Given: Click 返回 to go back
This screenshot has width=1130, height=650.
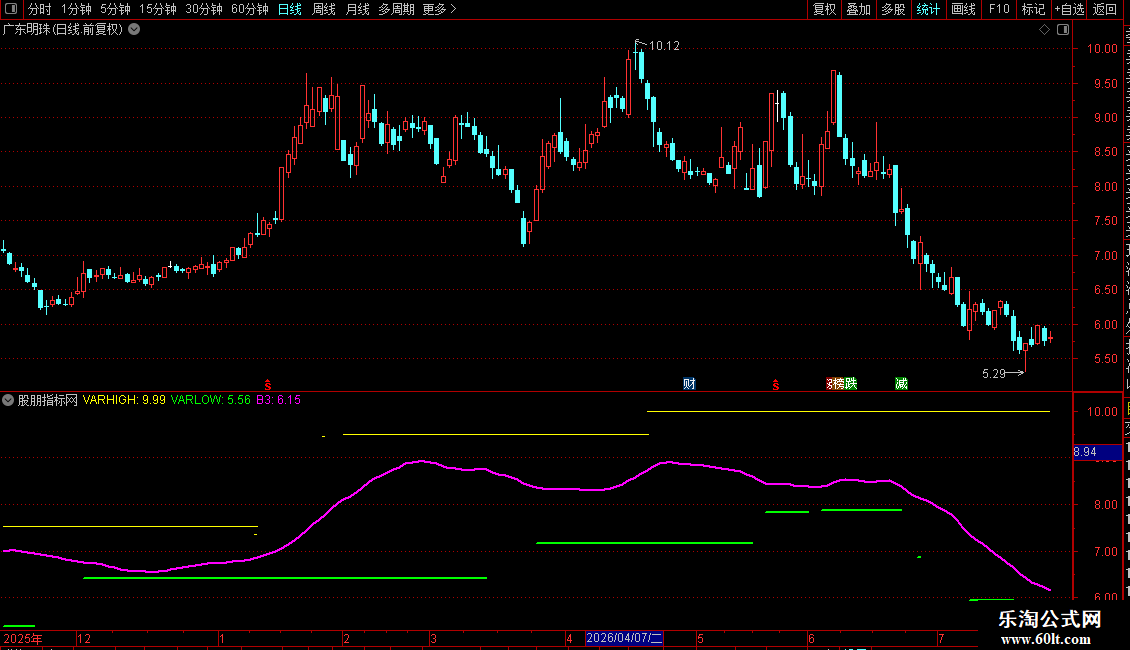Looking at the screenshot, I should point(1105,9).
